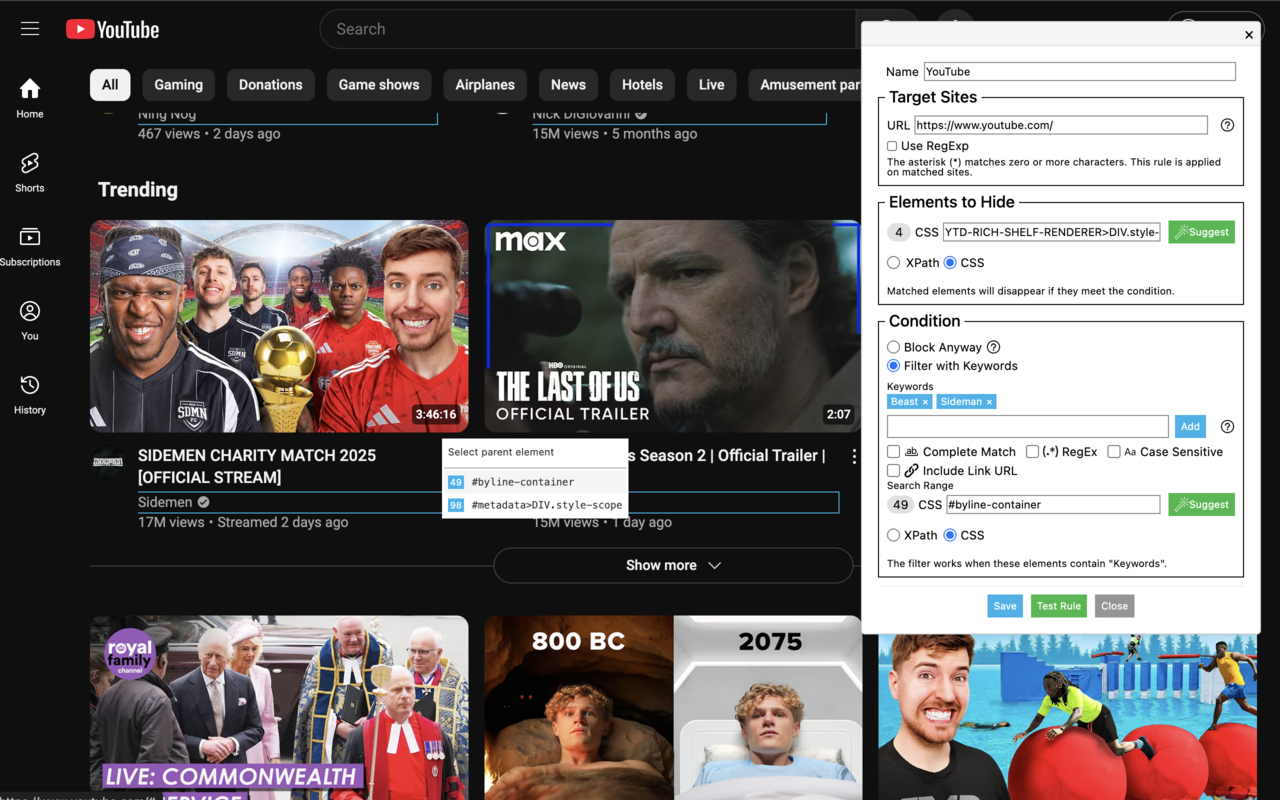Click the '17M views • Streamed 2 days ago' text
Viewport: 1280px width, 800px height.
point(243,522)
